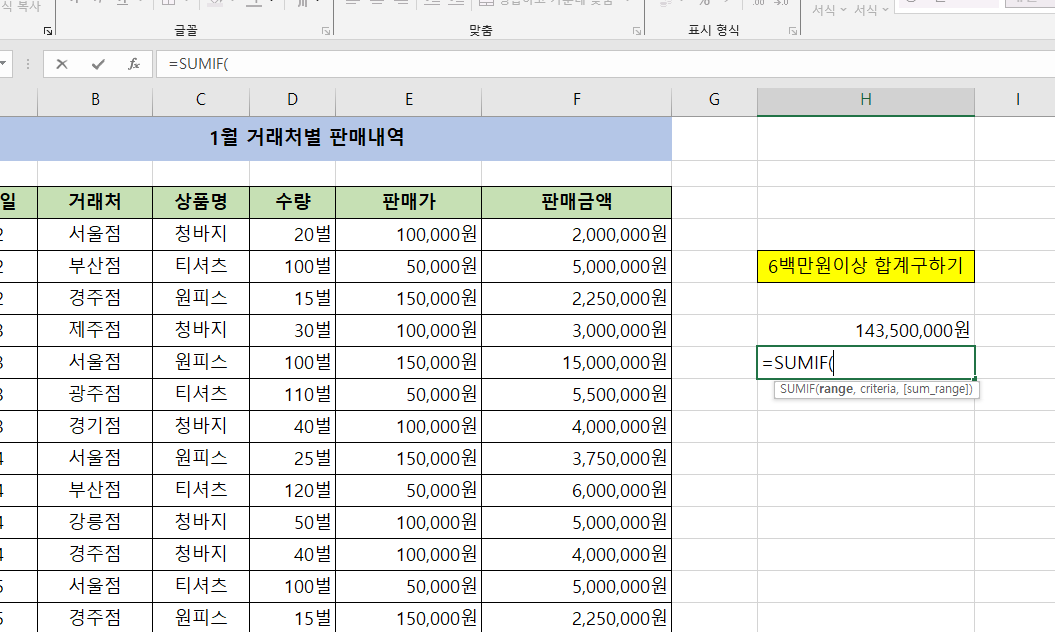
Task: Open the clipboard group dialog launcher
Action: [48, 31]
